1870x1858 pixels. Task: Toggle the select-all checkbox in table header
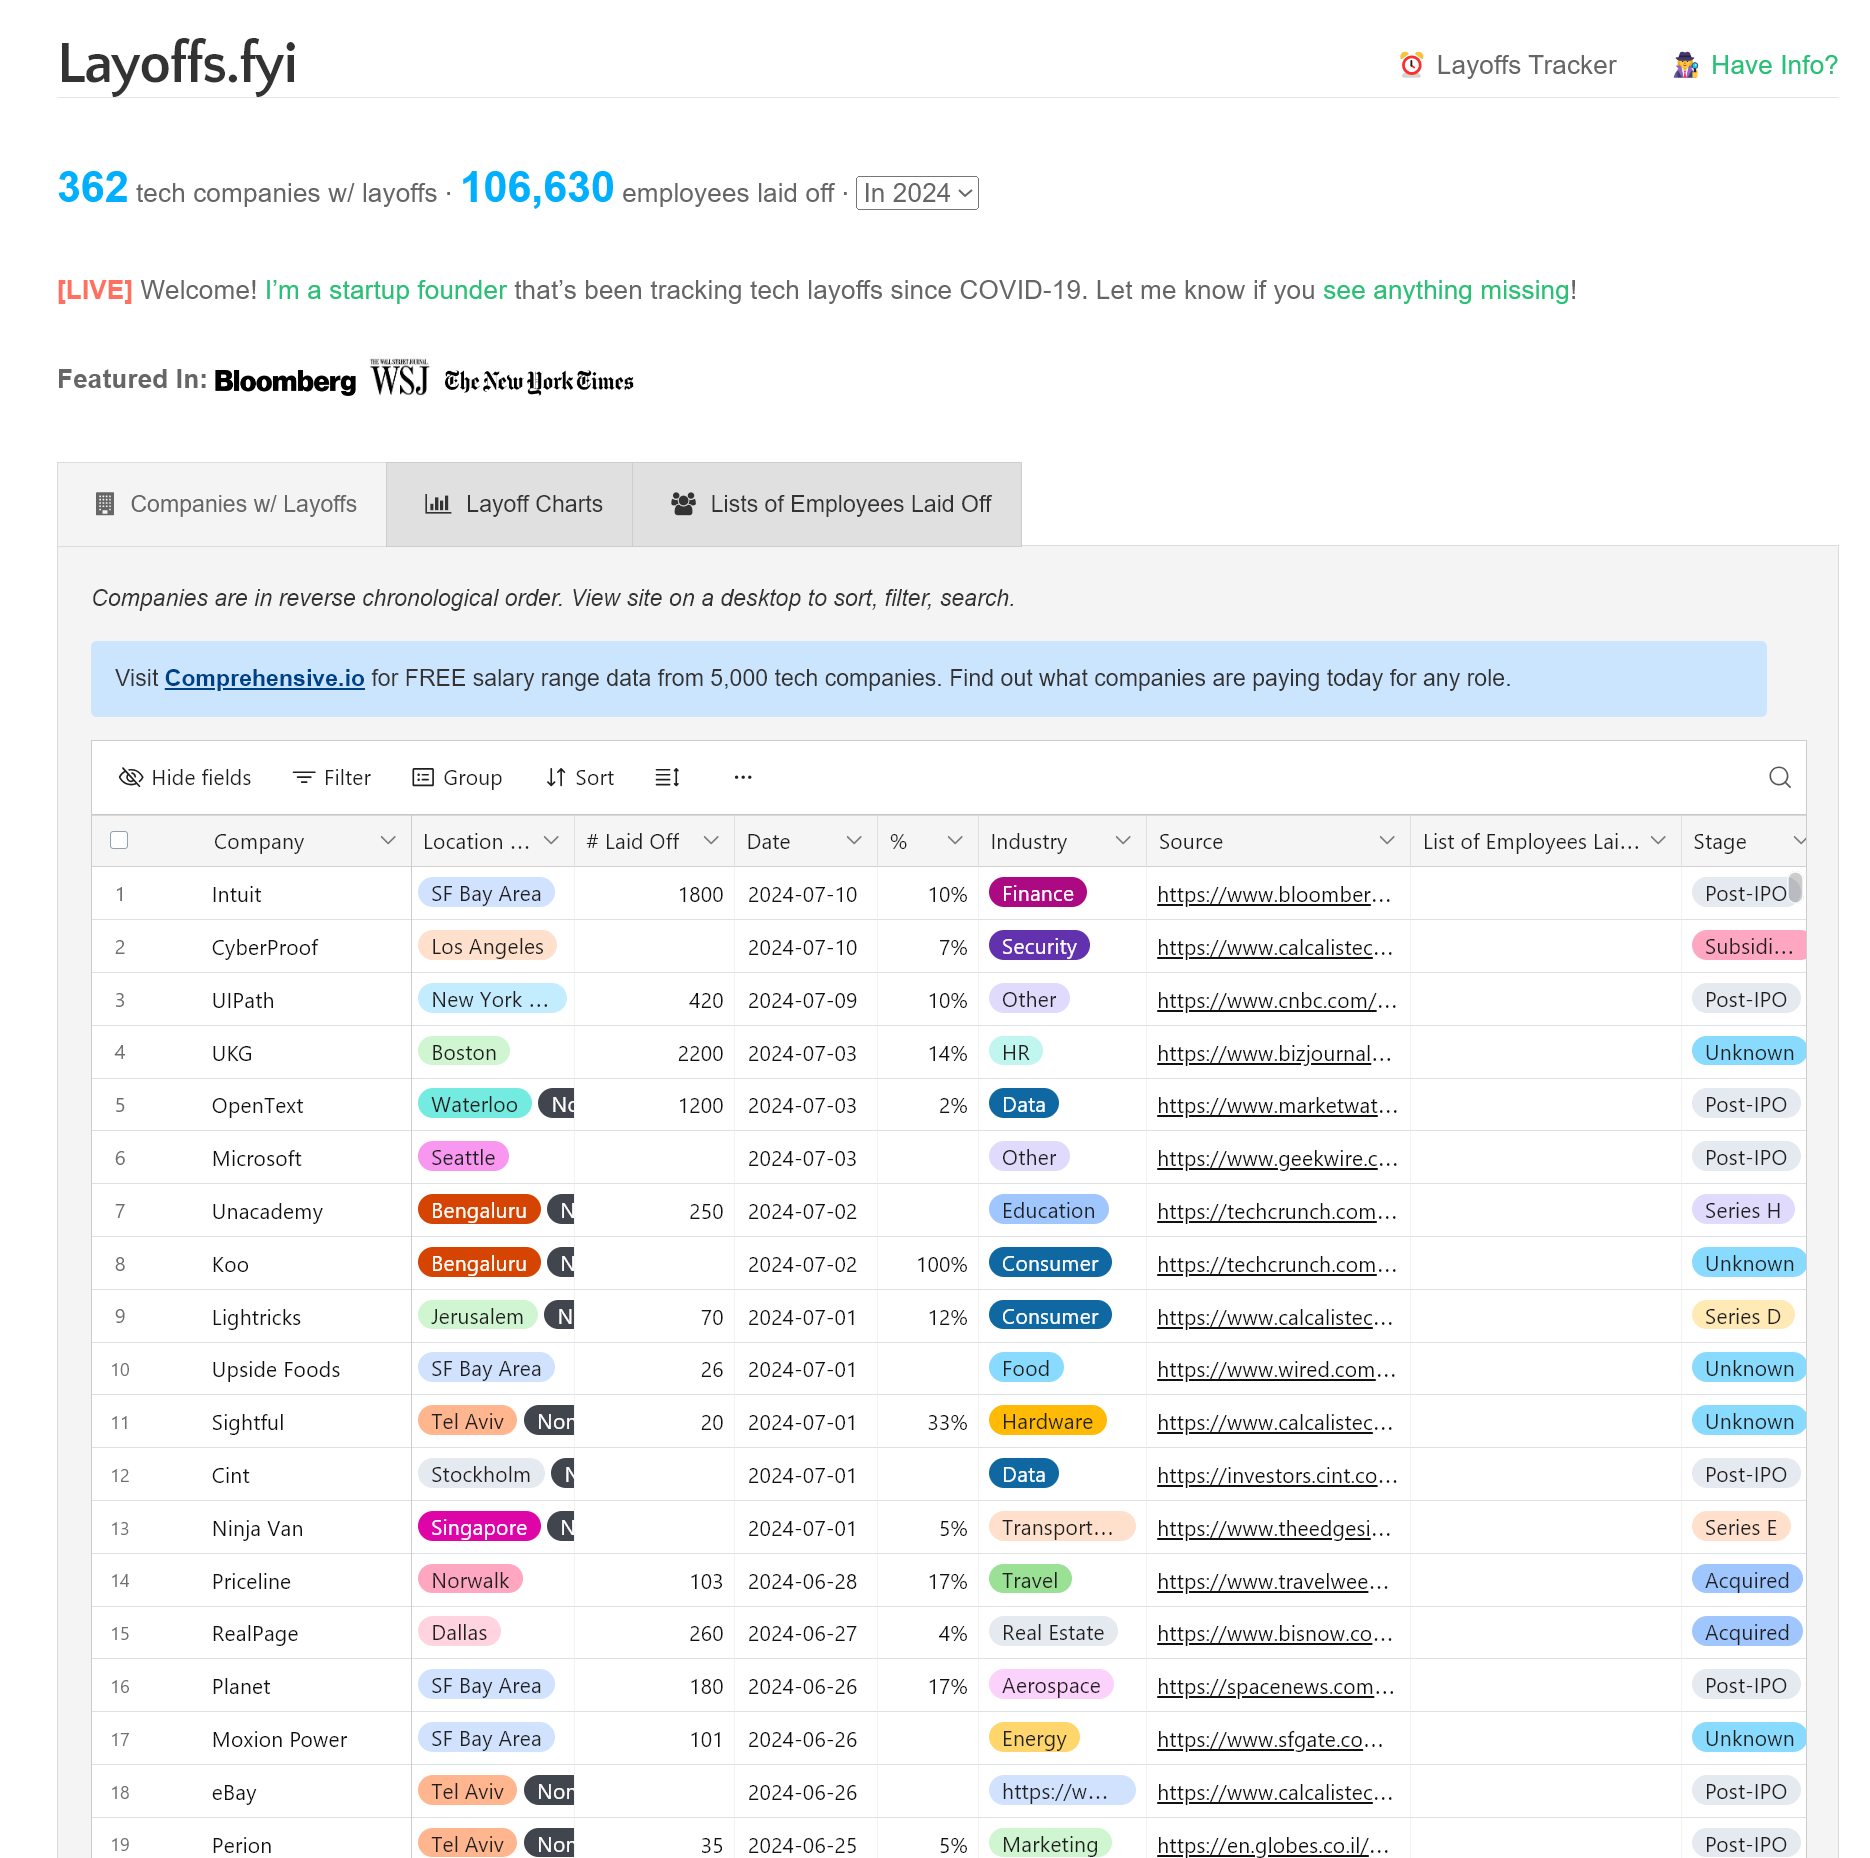pos(119,840)
